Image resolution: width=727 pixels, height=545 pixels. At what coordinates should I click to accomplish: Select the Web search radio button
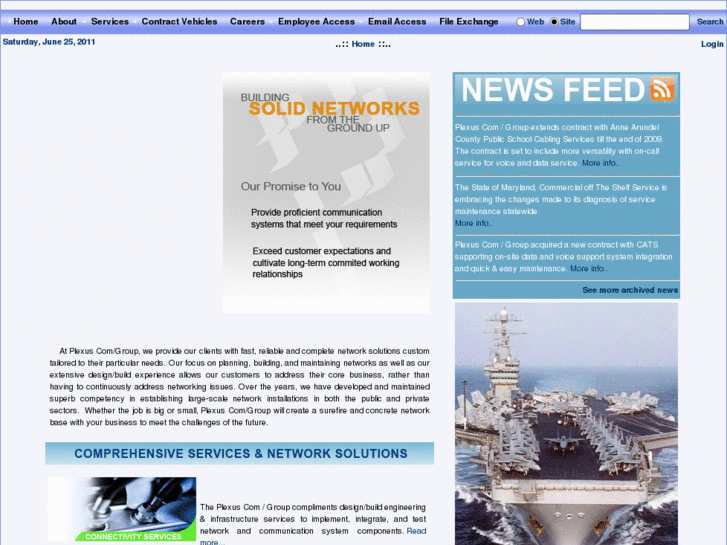coord(521,22)
